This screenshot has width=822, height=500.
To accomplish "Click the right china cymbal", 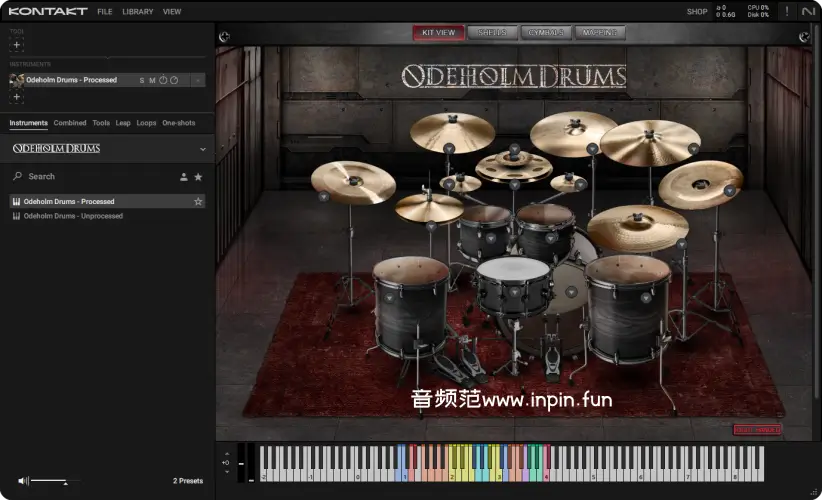I will tap(700, 184).
